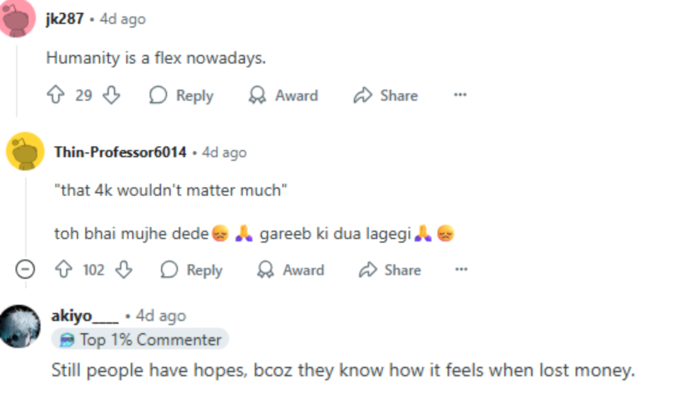The height and width of the screenshot is (394, 700).
Task: Click the Top 1% Commenter badge
Action: tap(140, 340)
